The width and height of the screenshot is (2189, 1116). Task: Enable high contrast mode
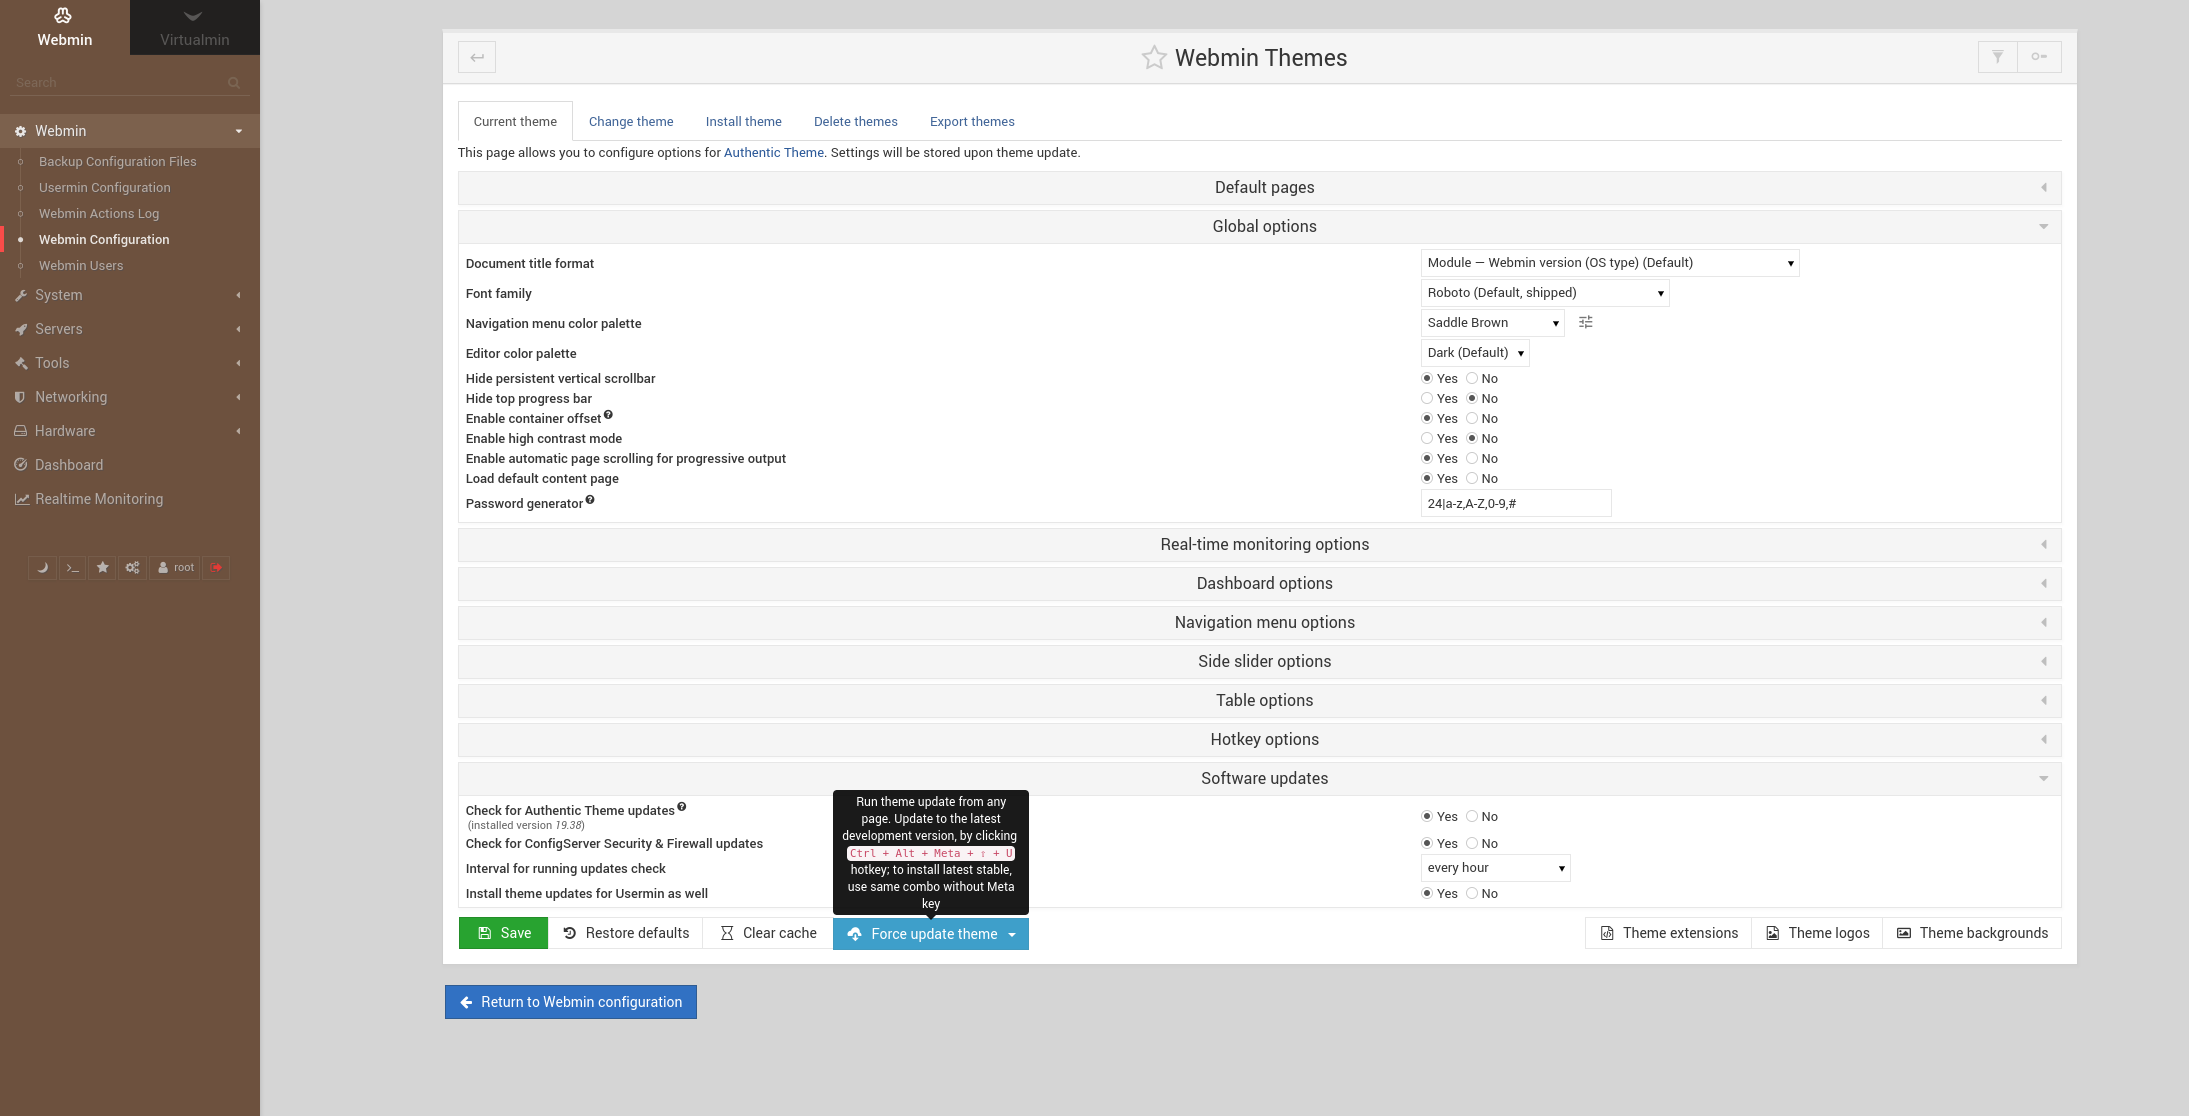click(1427, 438)
